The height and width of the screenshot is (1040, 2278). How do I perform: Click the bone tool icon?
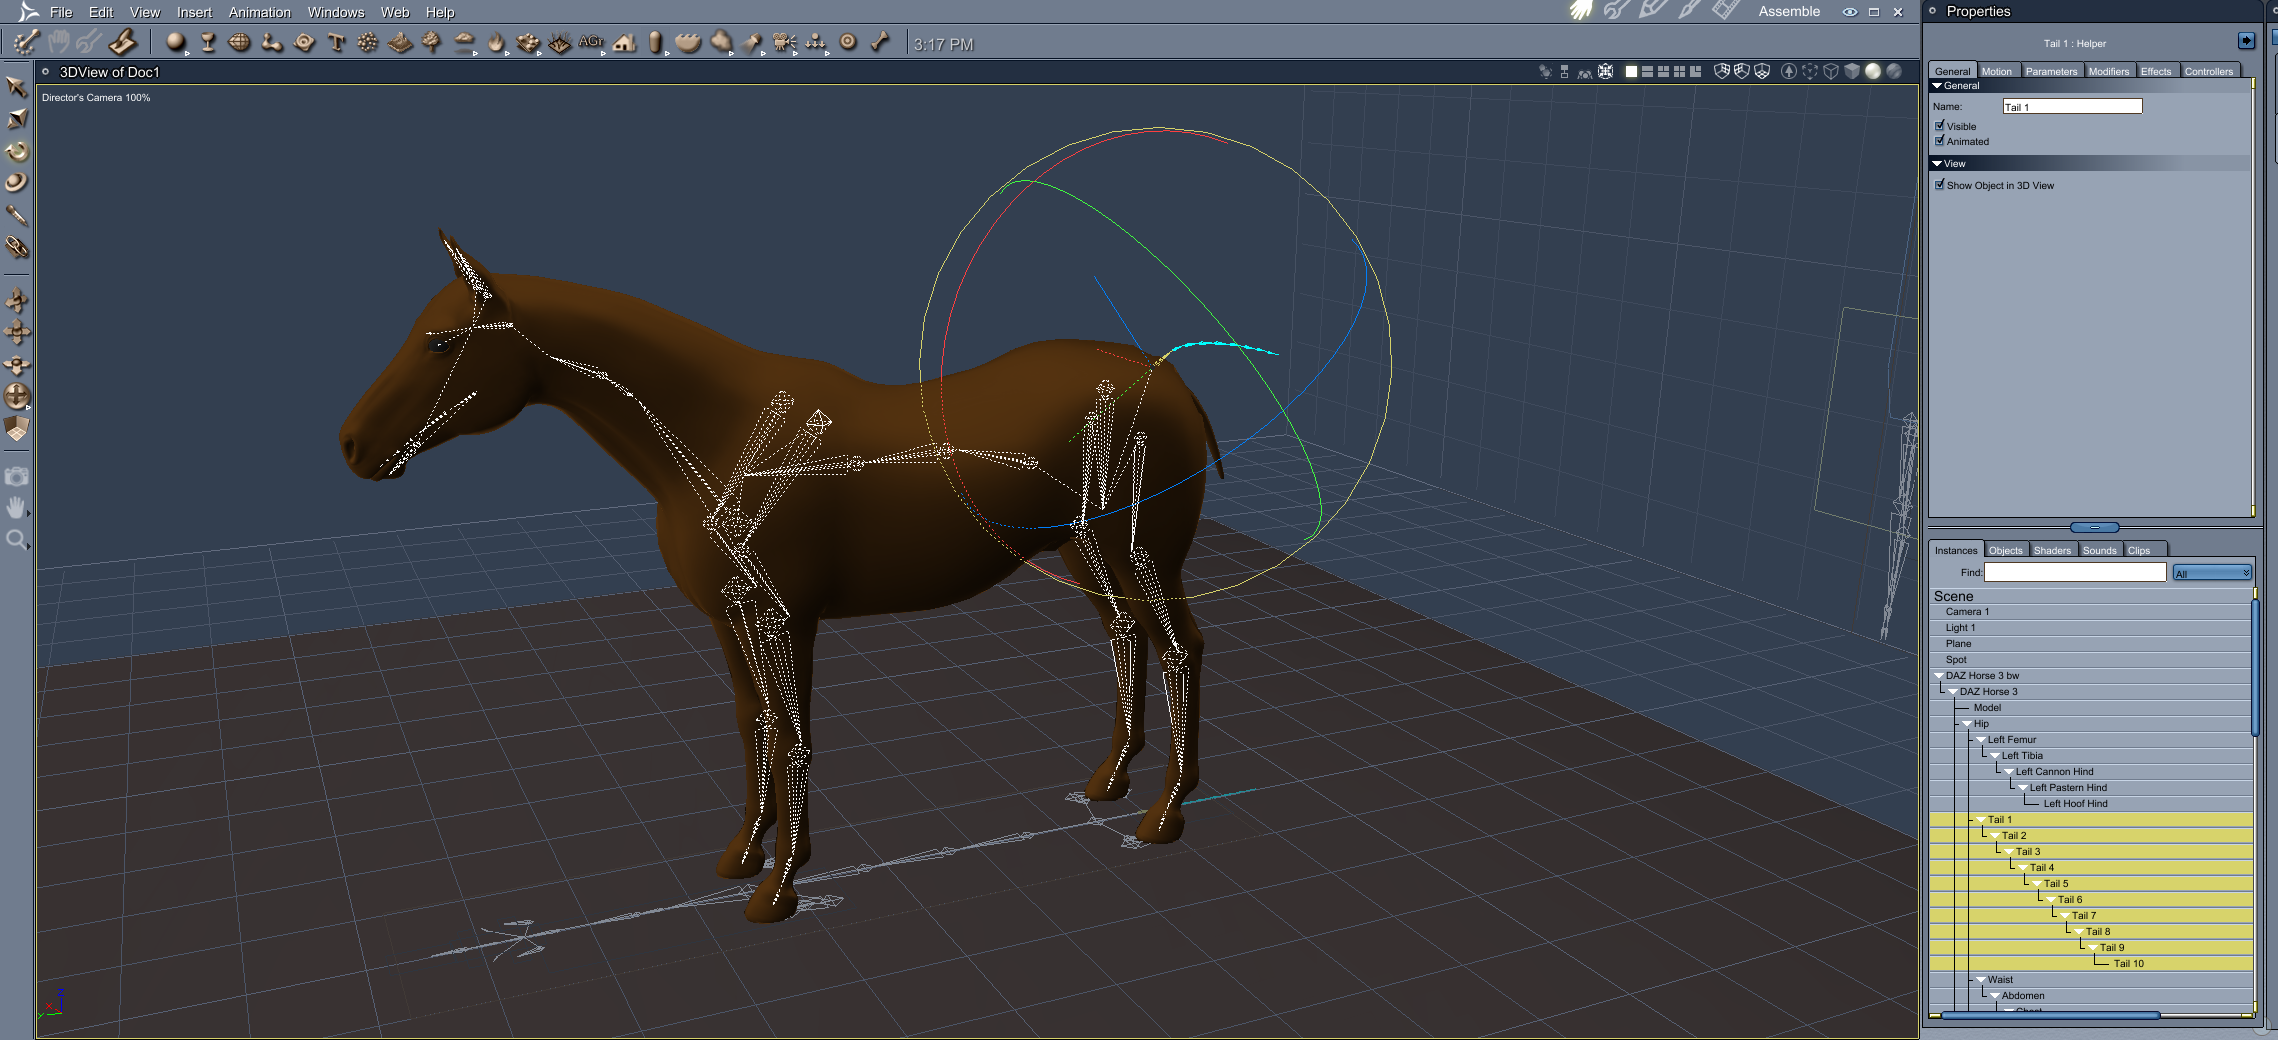[880, 42]
